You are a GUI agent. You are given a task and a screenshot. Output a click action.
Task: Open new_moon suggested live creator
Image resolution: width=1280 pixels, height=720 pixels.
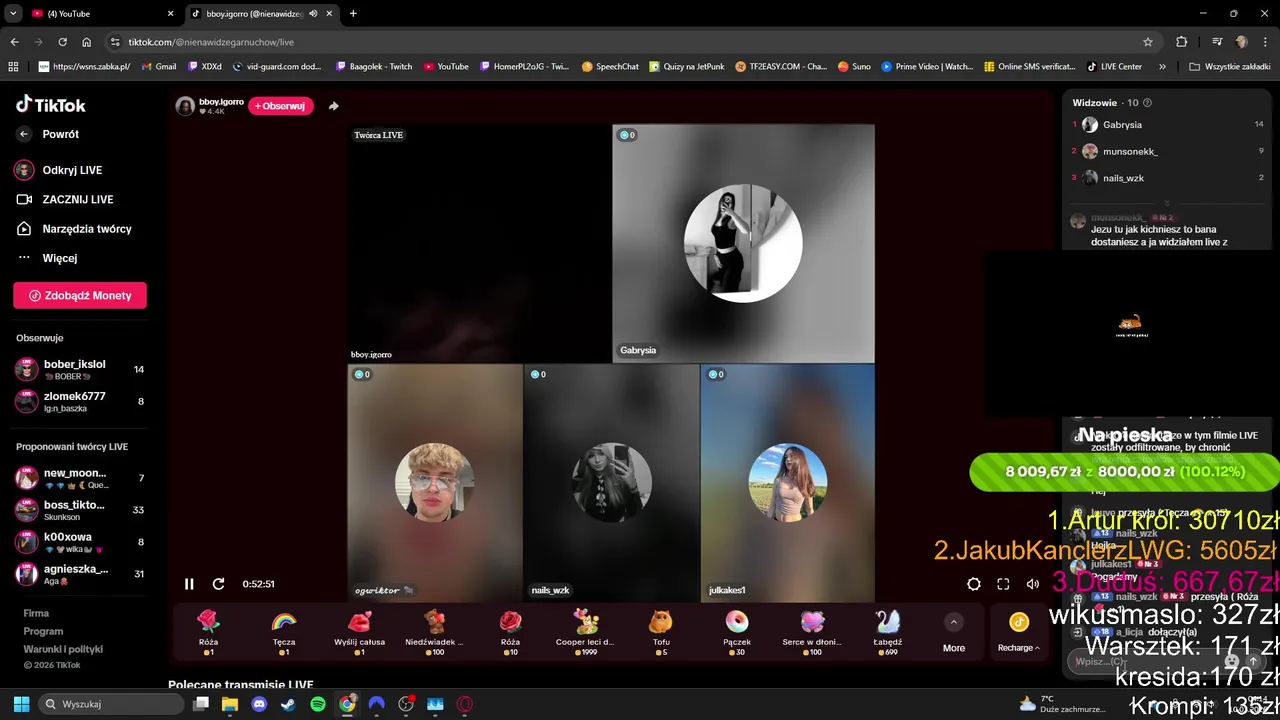(x=80, y=478)
